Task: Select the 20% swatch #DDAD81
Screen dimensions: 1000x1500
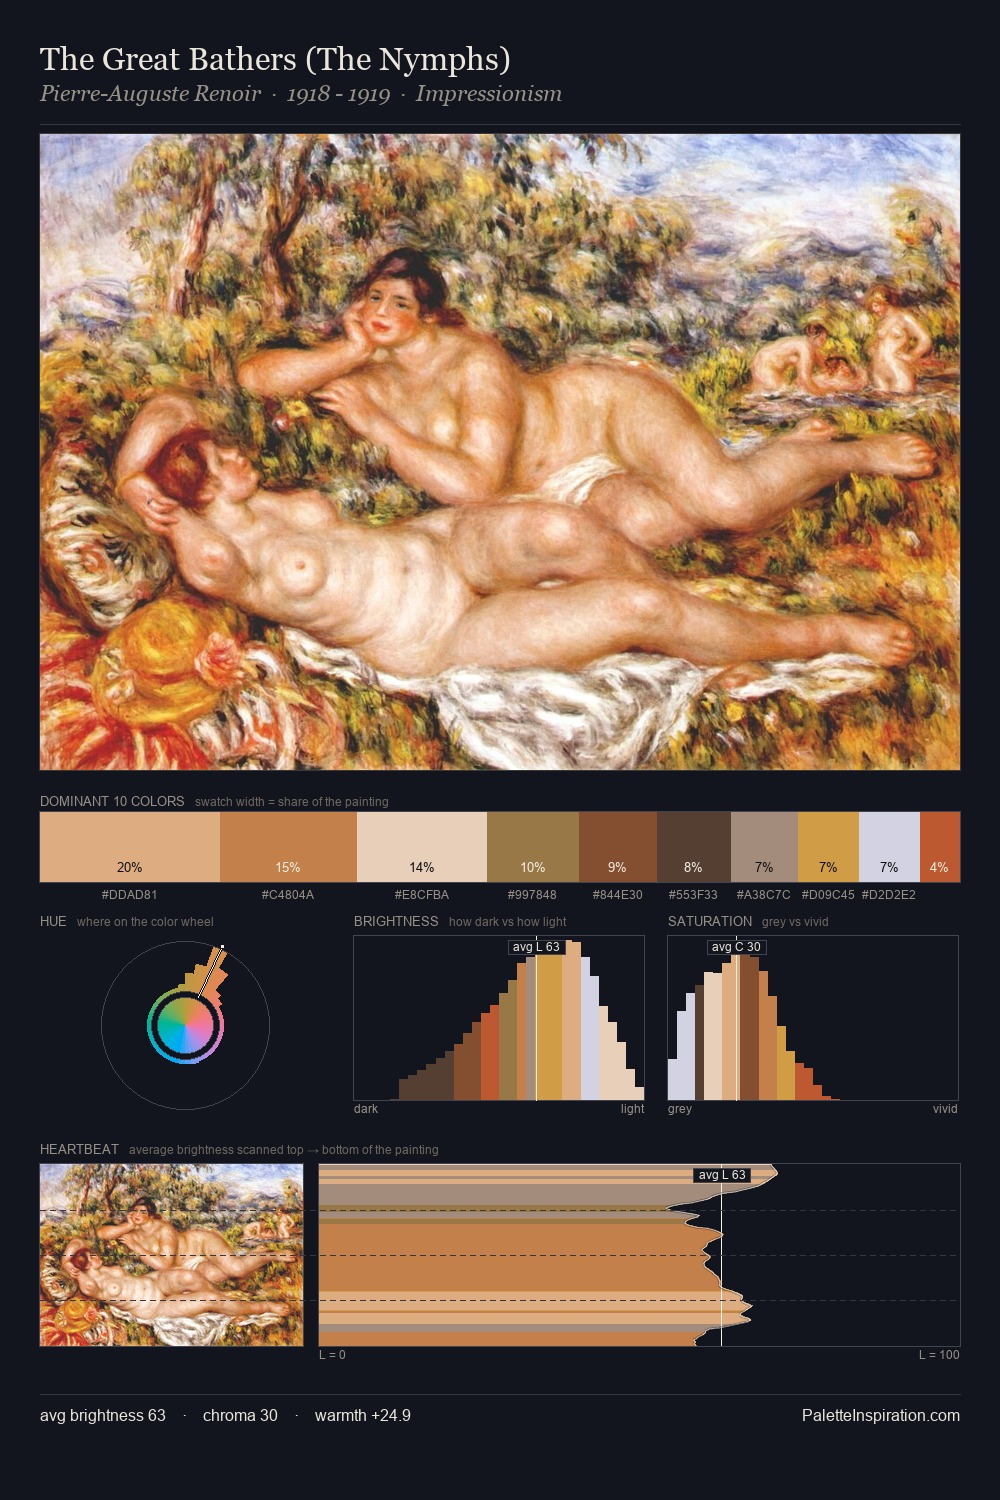Action: (130, 847)
